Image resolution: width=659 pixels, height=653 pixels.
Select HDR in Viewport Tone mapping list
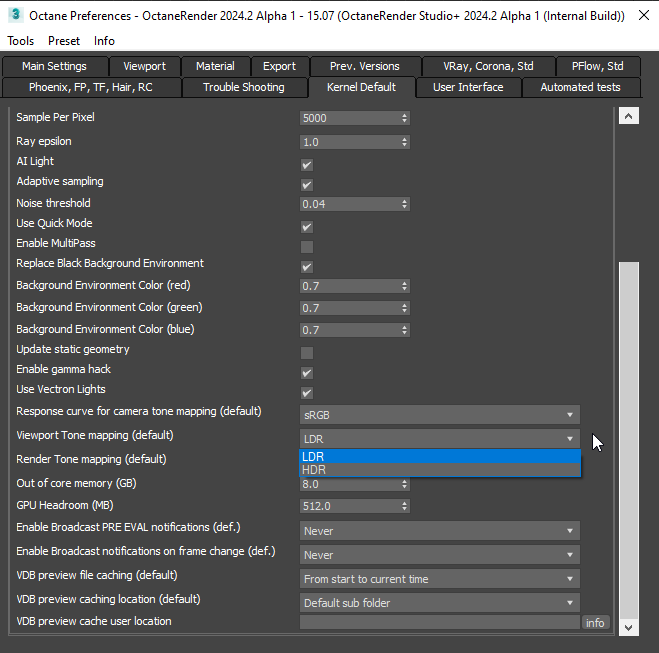coord(440,470)
